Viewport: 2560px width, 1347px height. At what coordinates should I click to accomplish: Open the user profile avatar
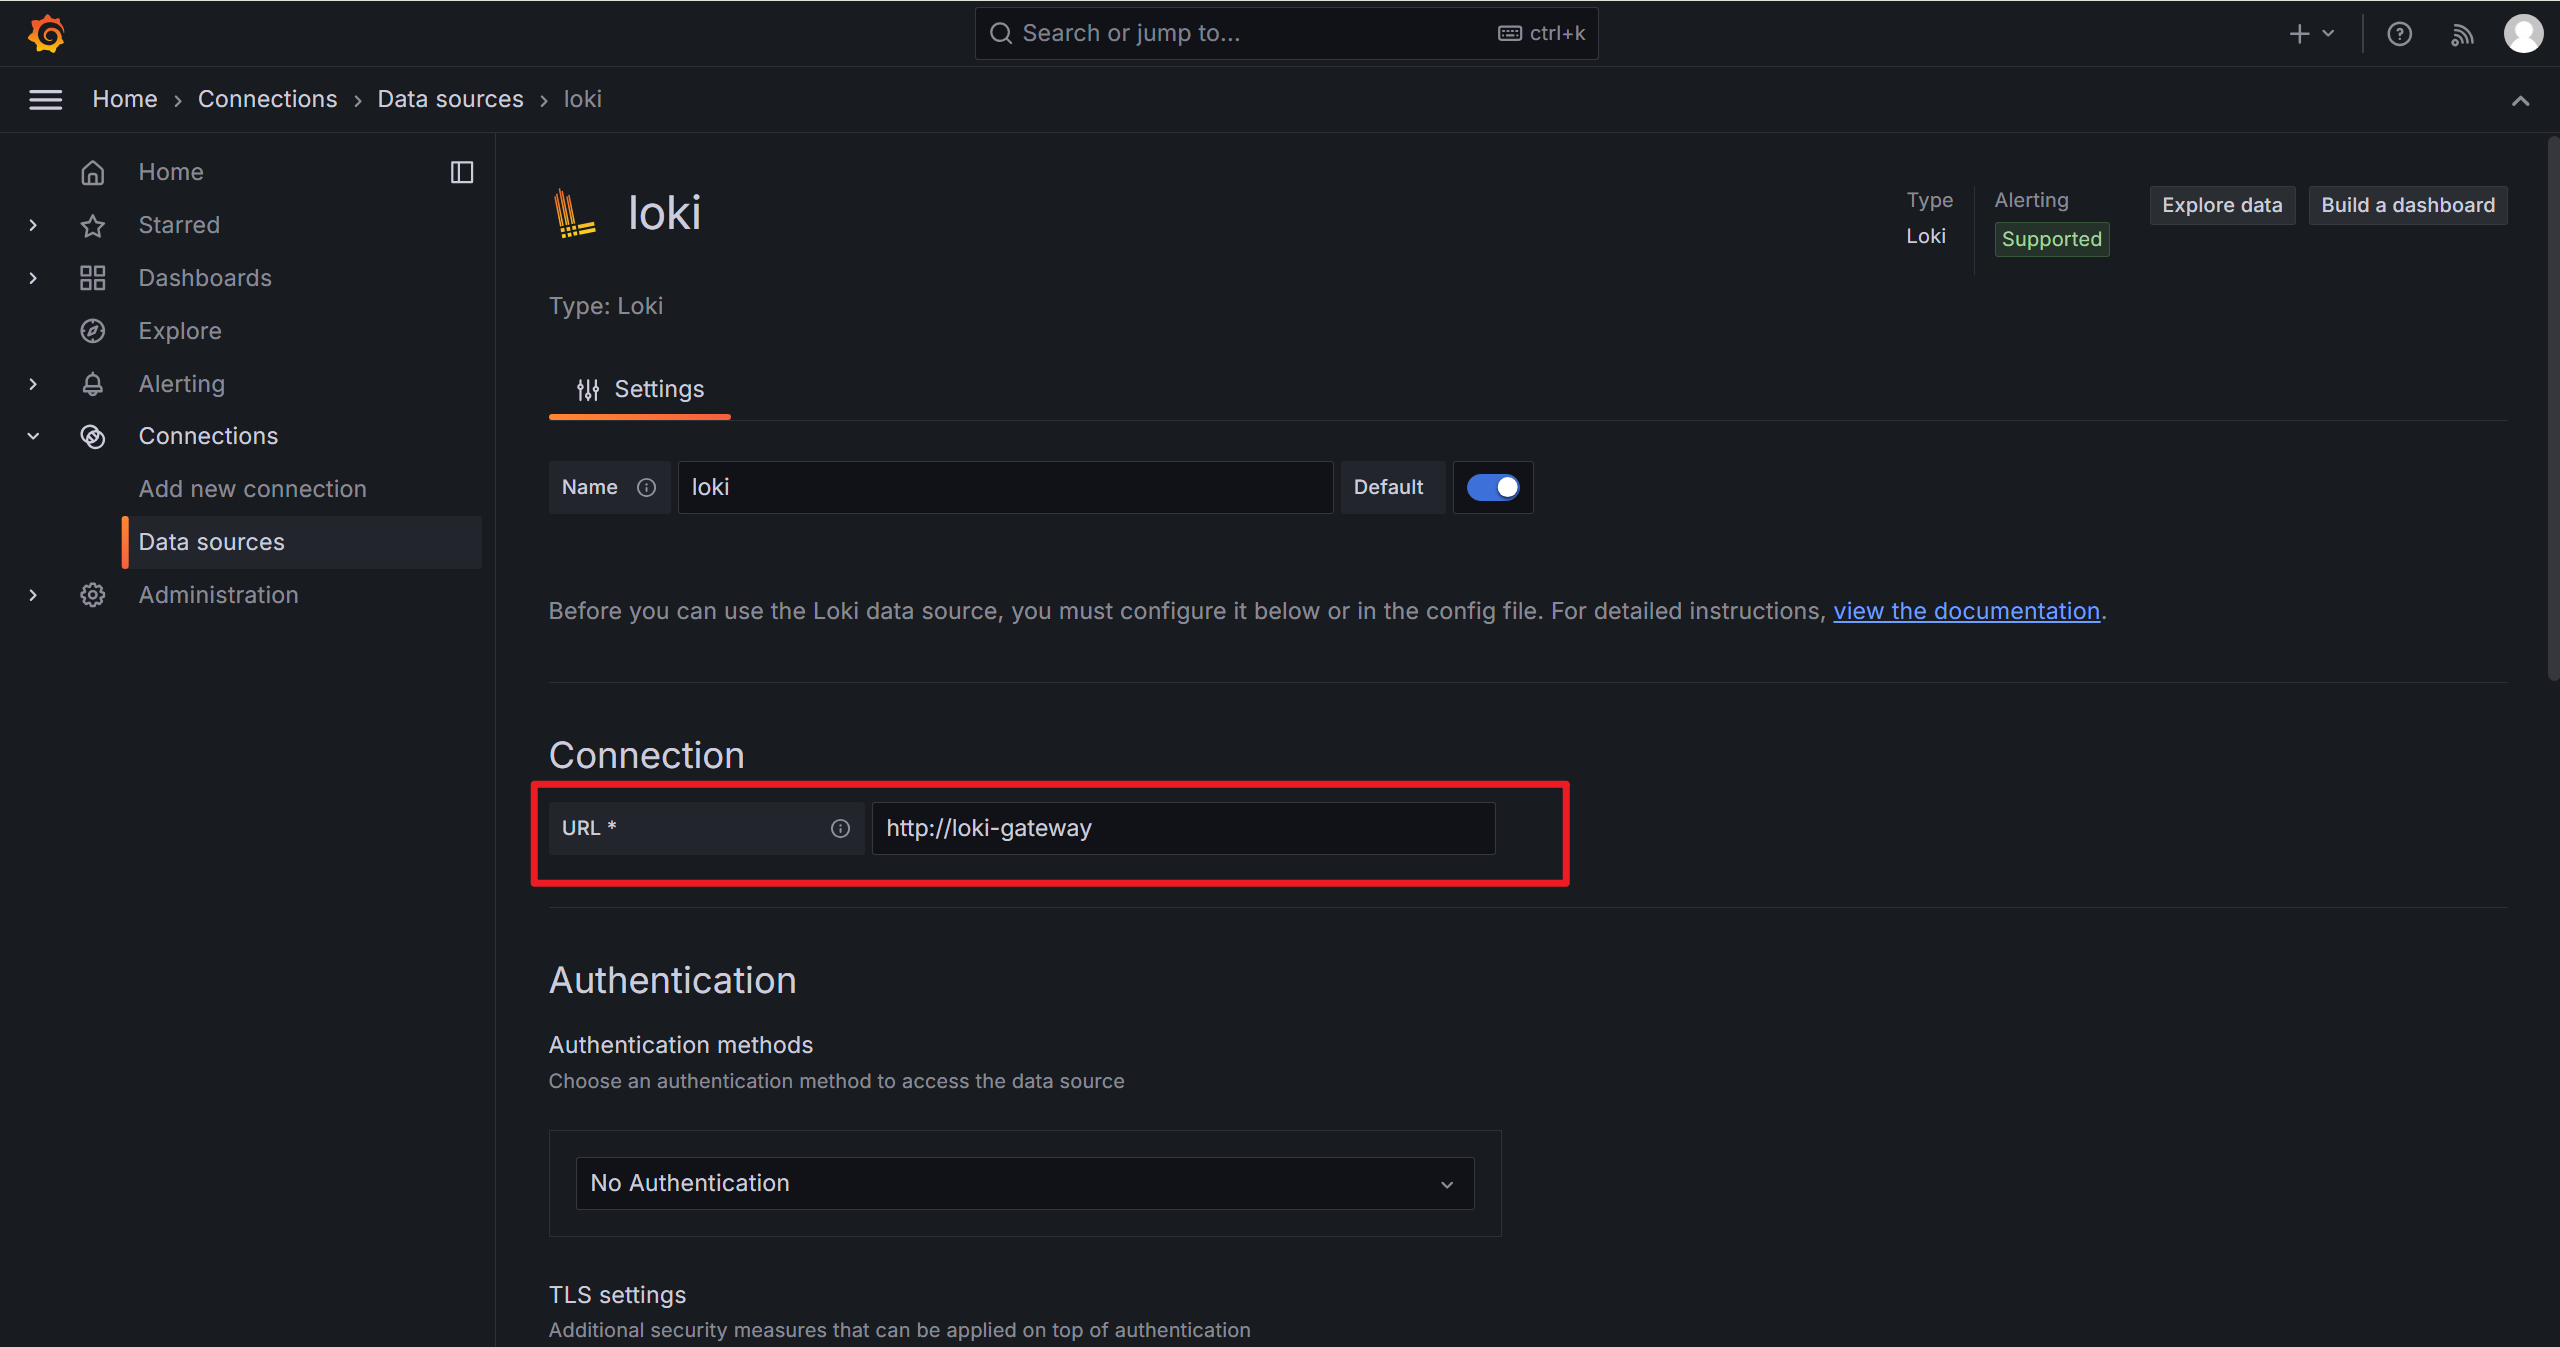pos(2523,33)
